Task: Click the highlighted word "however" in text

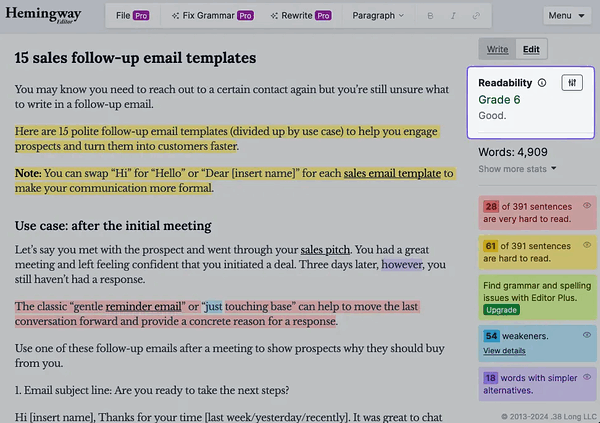Action: [x=402, y=265]
